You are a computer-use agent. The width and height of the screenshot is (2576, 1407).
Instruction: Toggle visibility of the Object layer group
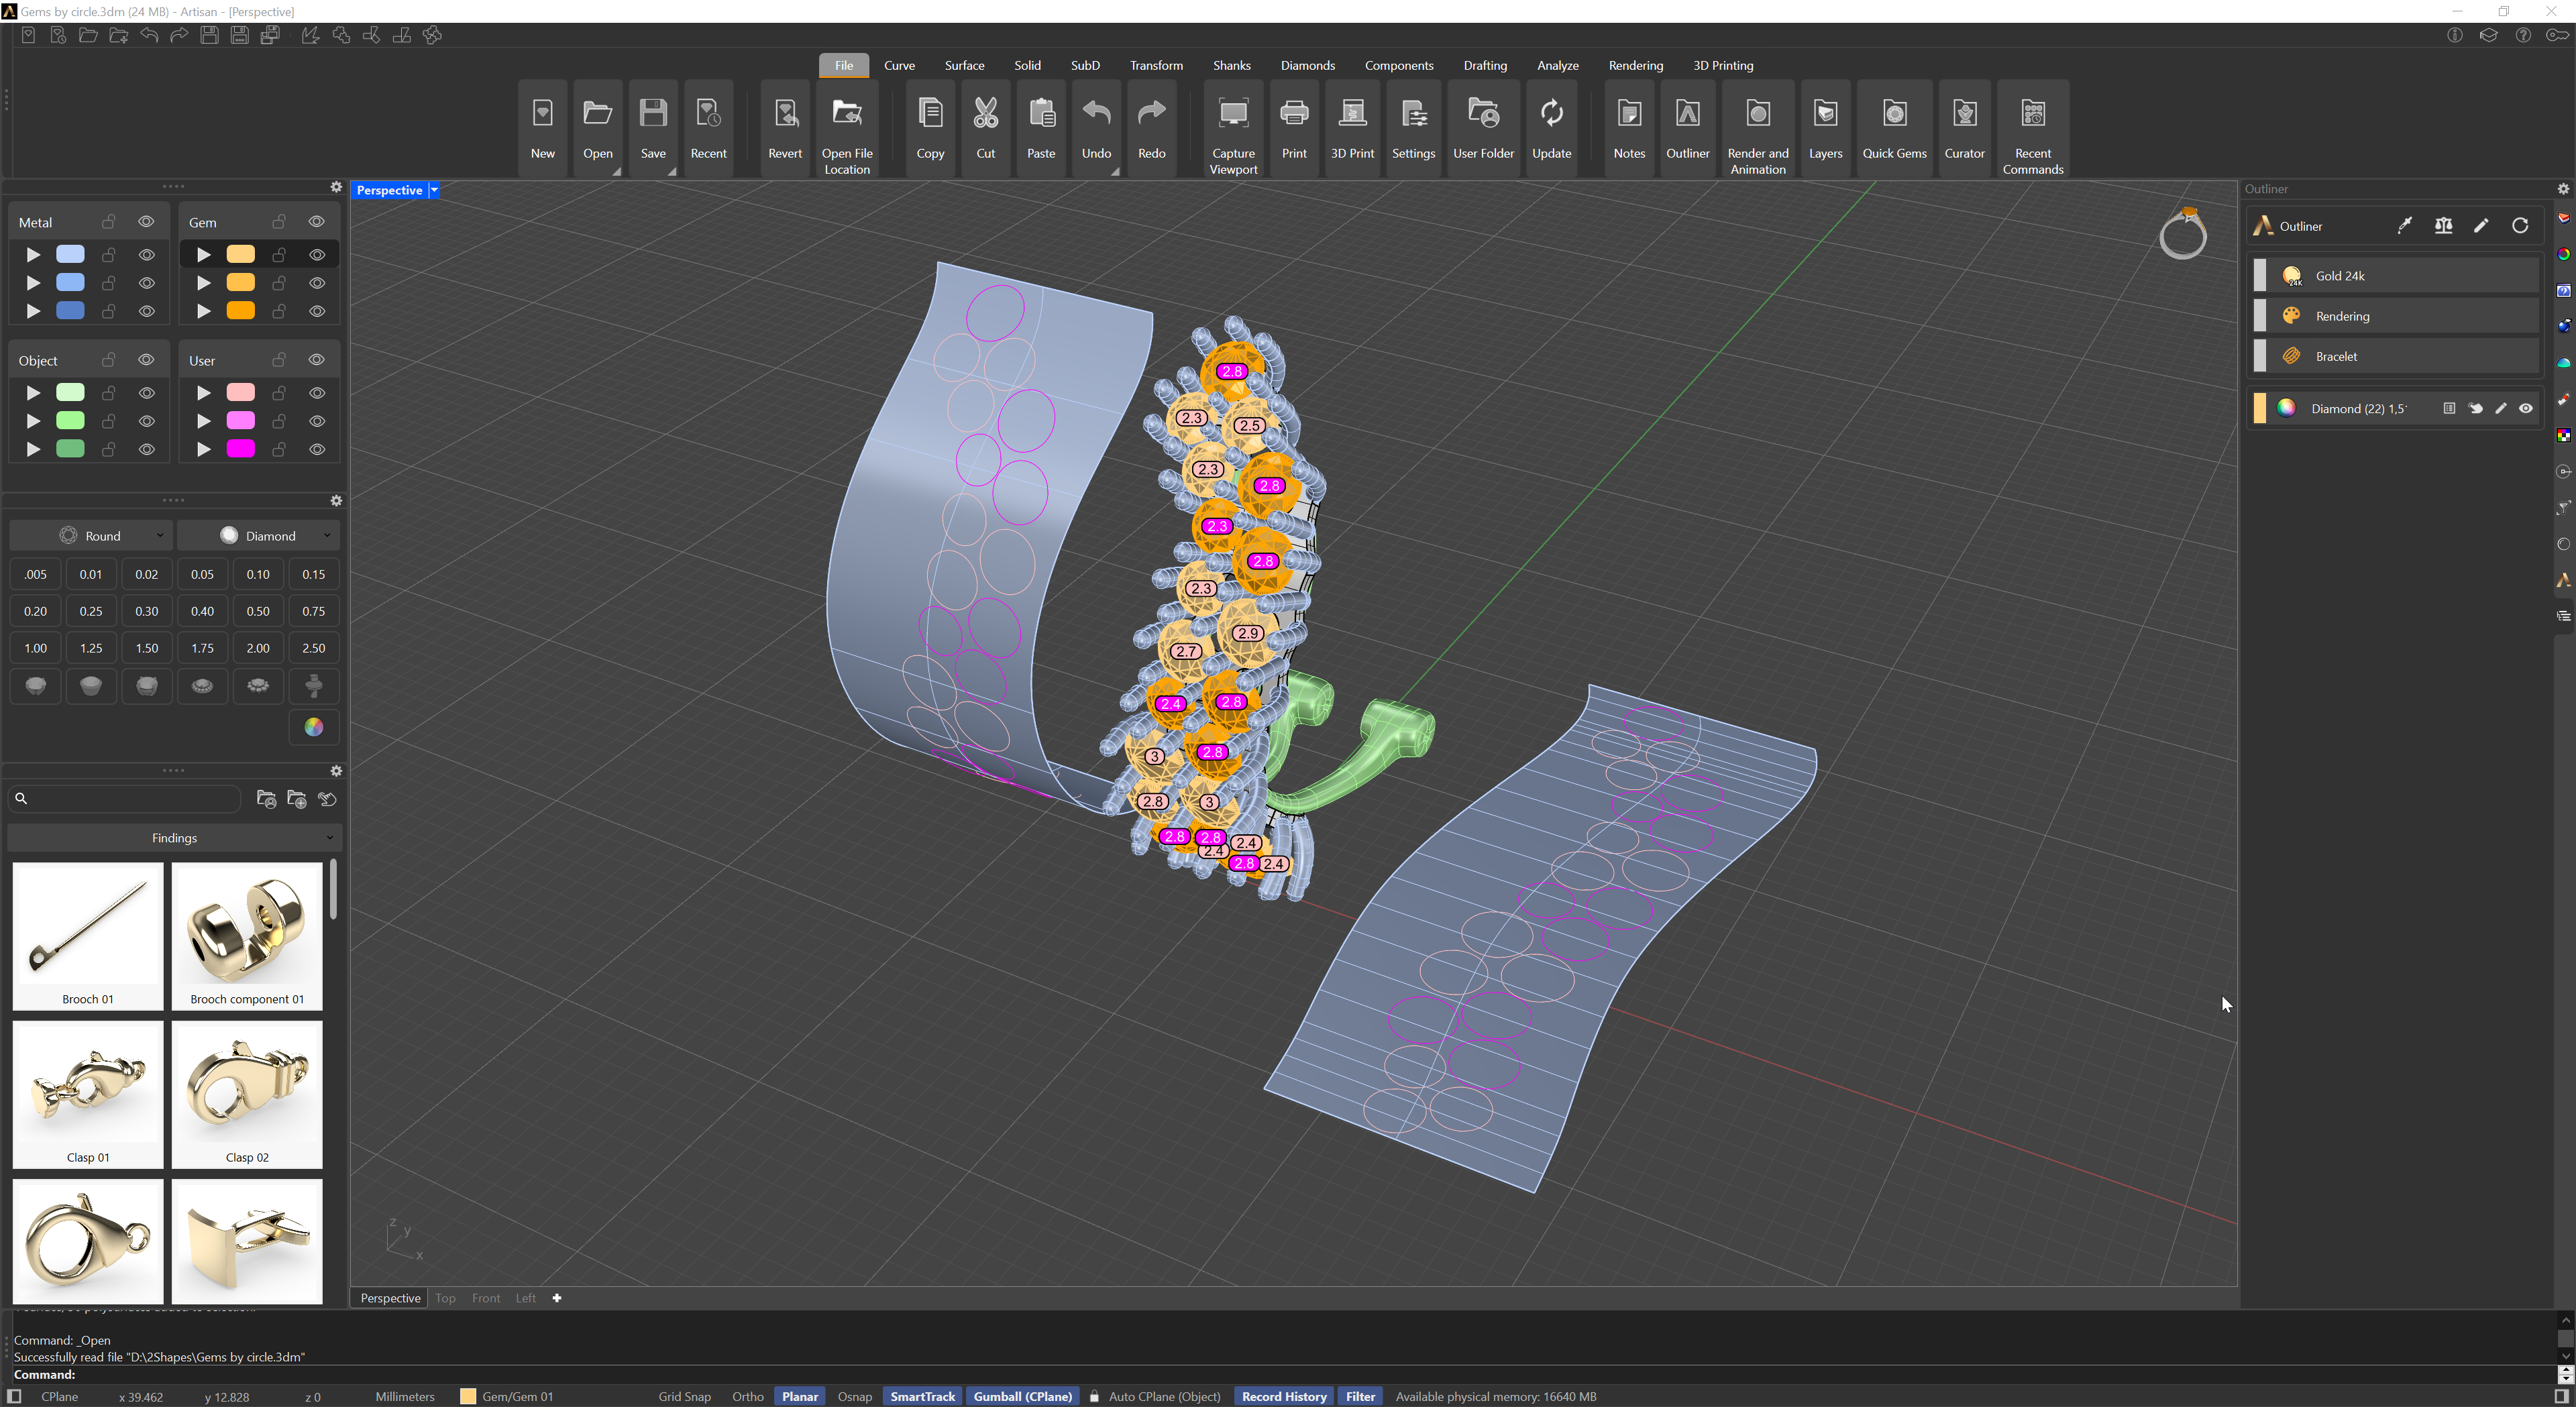[x=146, y=360]
